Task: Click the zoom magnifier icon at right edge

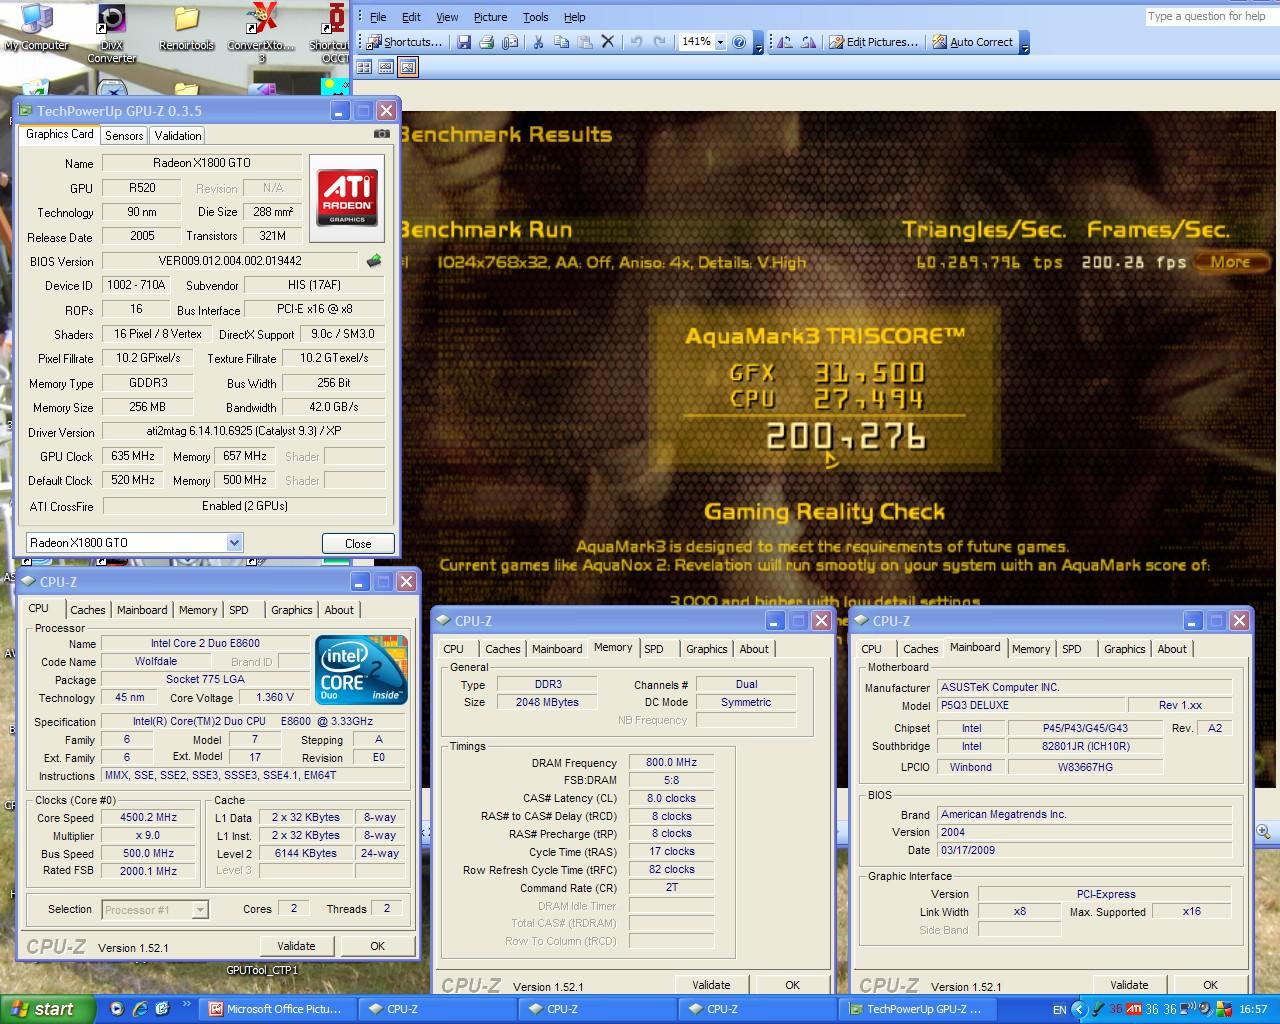Action: (x=1263, y=831)
